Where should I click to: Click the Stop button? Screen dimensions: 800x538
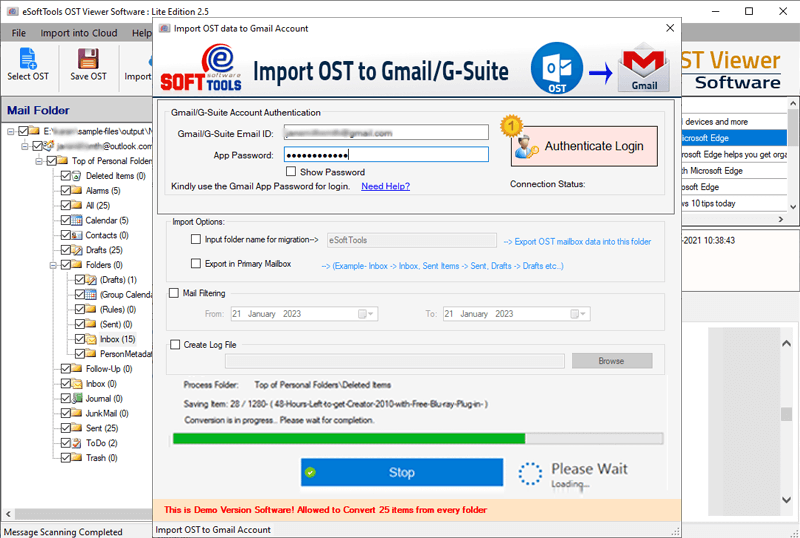click(402, 472)
